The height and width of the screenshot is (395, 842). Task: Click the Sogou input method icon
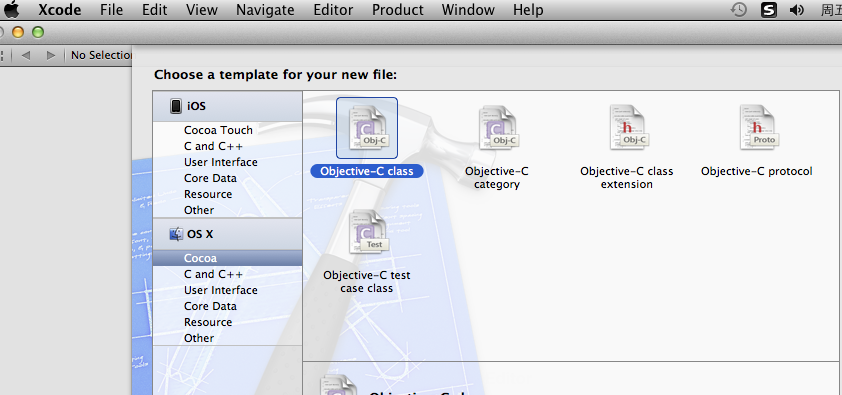(769, 10)
